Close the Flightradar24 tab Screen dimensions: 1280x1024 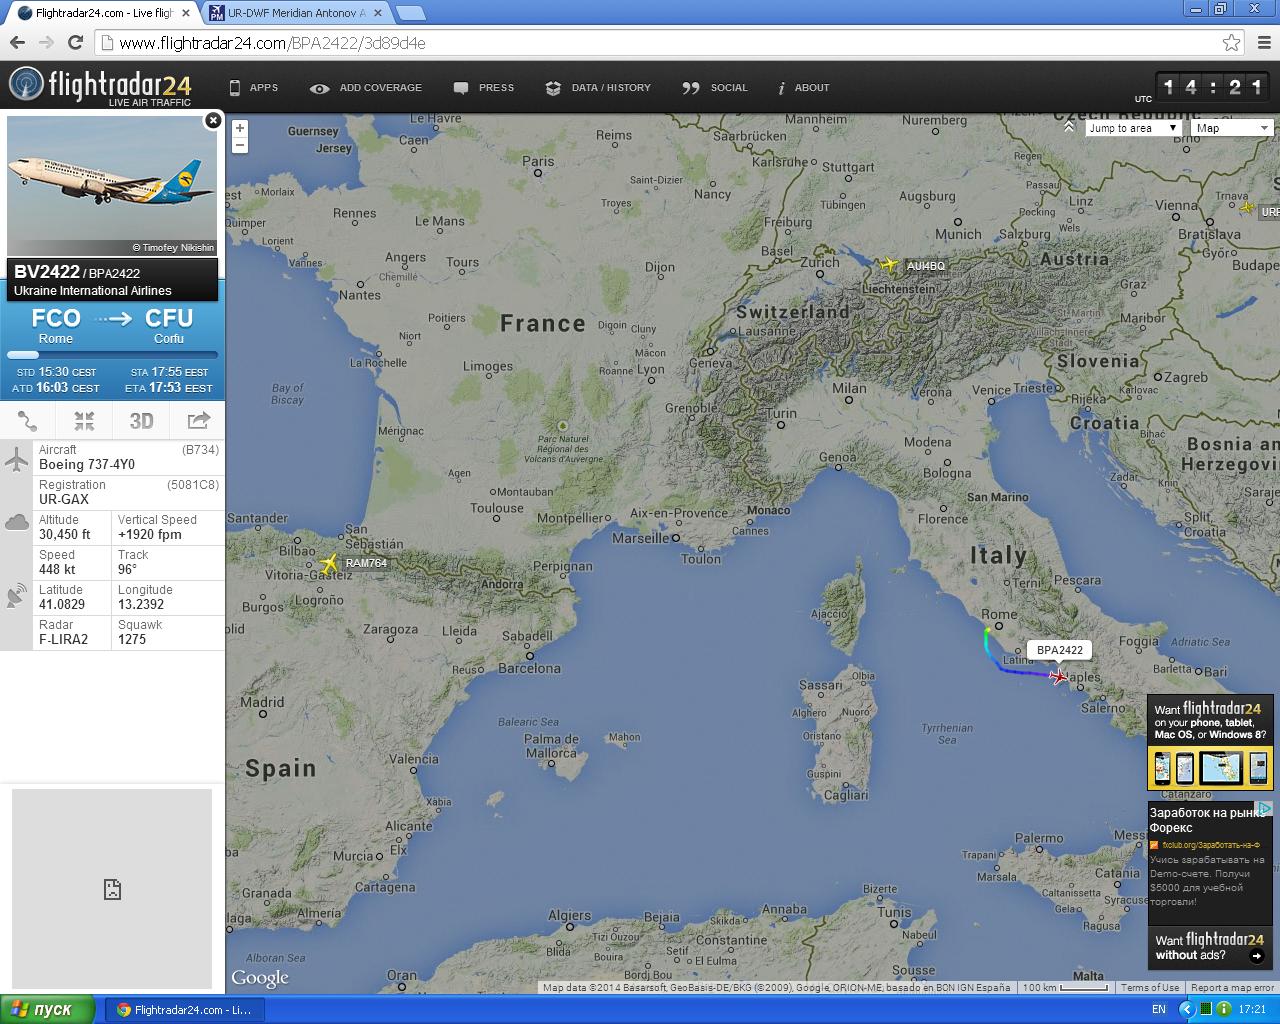click(185, 13)
